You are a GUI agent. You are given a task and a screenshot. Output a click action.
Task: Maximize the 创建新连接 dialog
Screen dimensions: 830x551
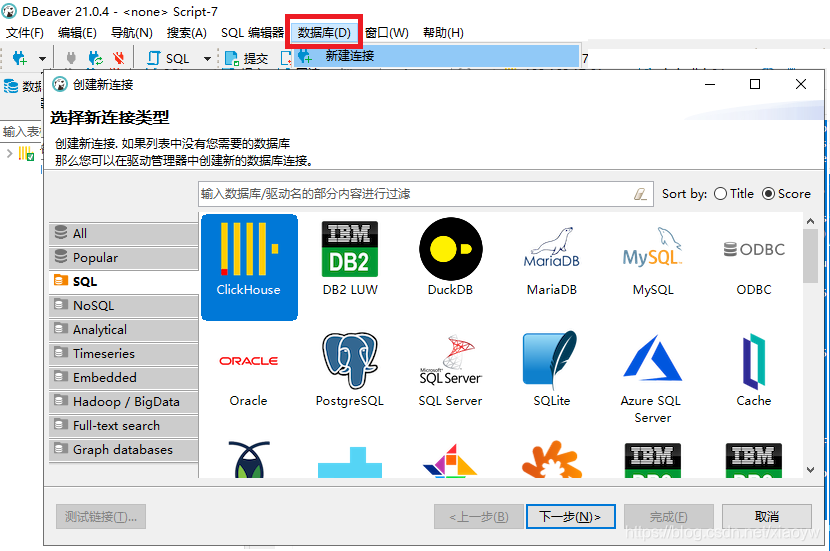pos(755,84)
